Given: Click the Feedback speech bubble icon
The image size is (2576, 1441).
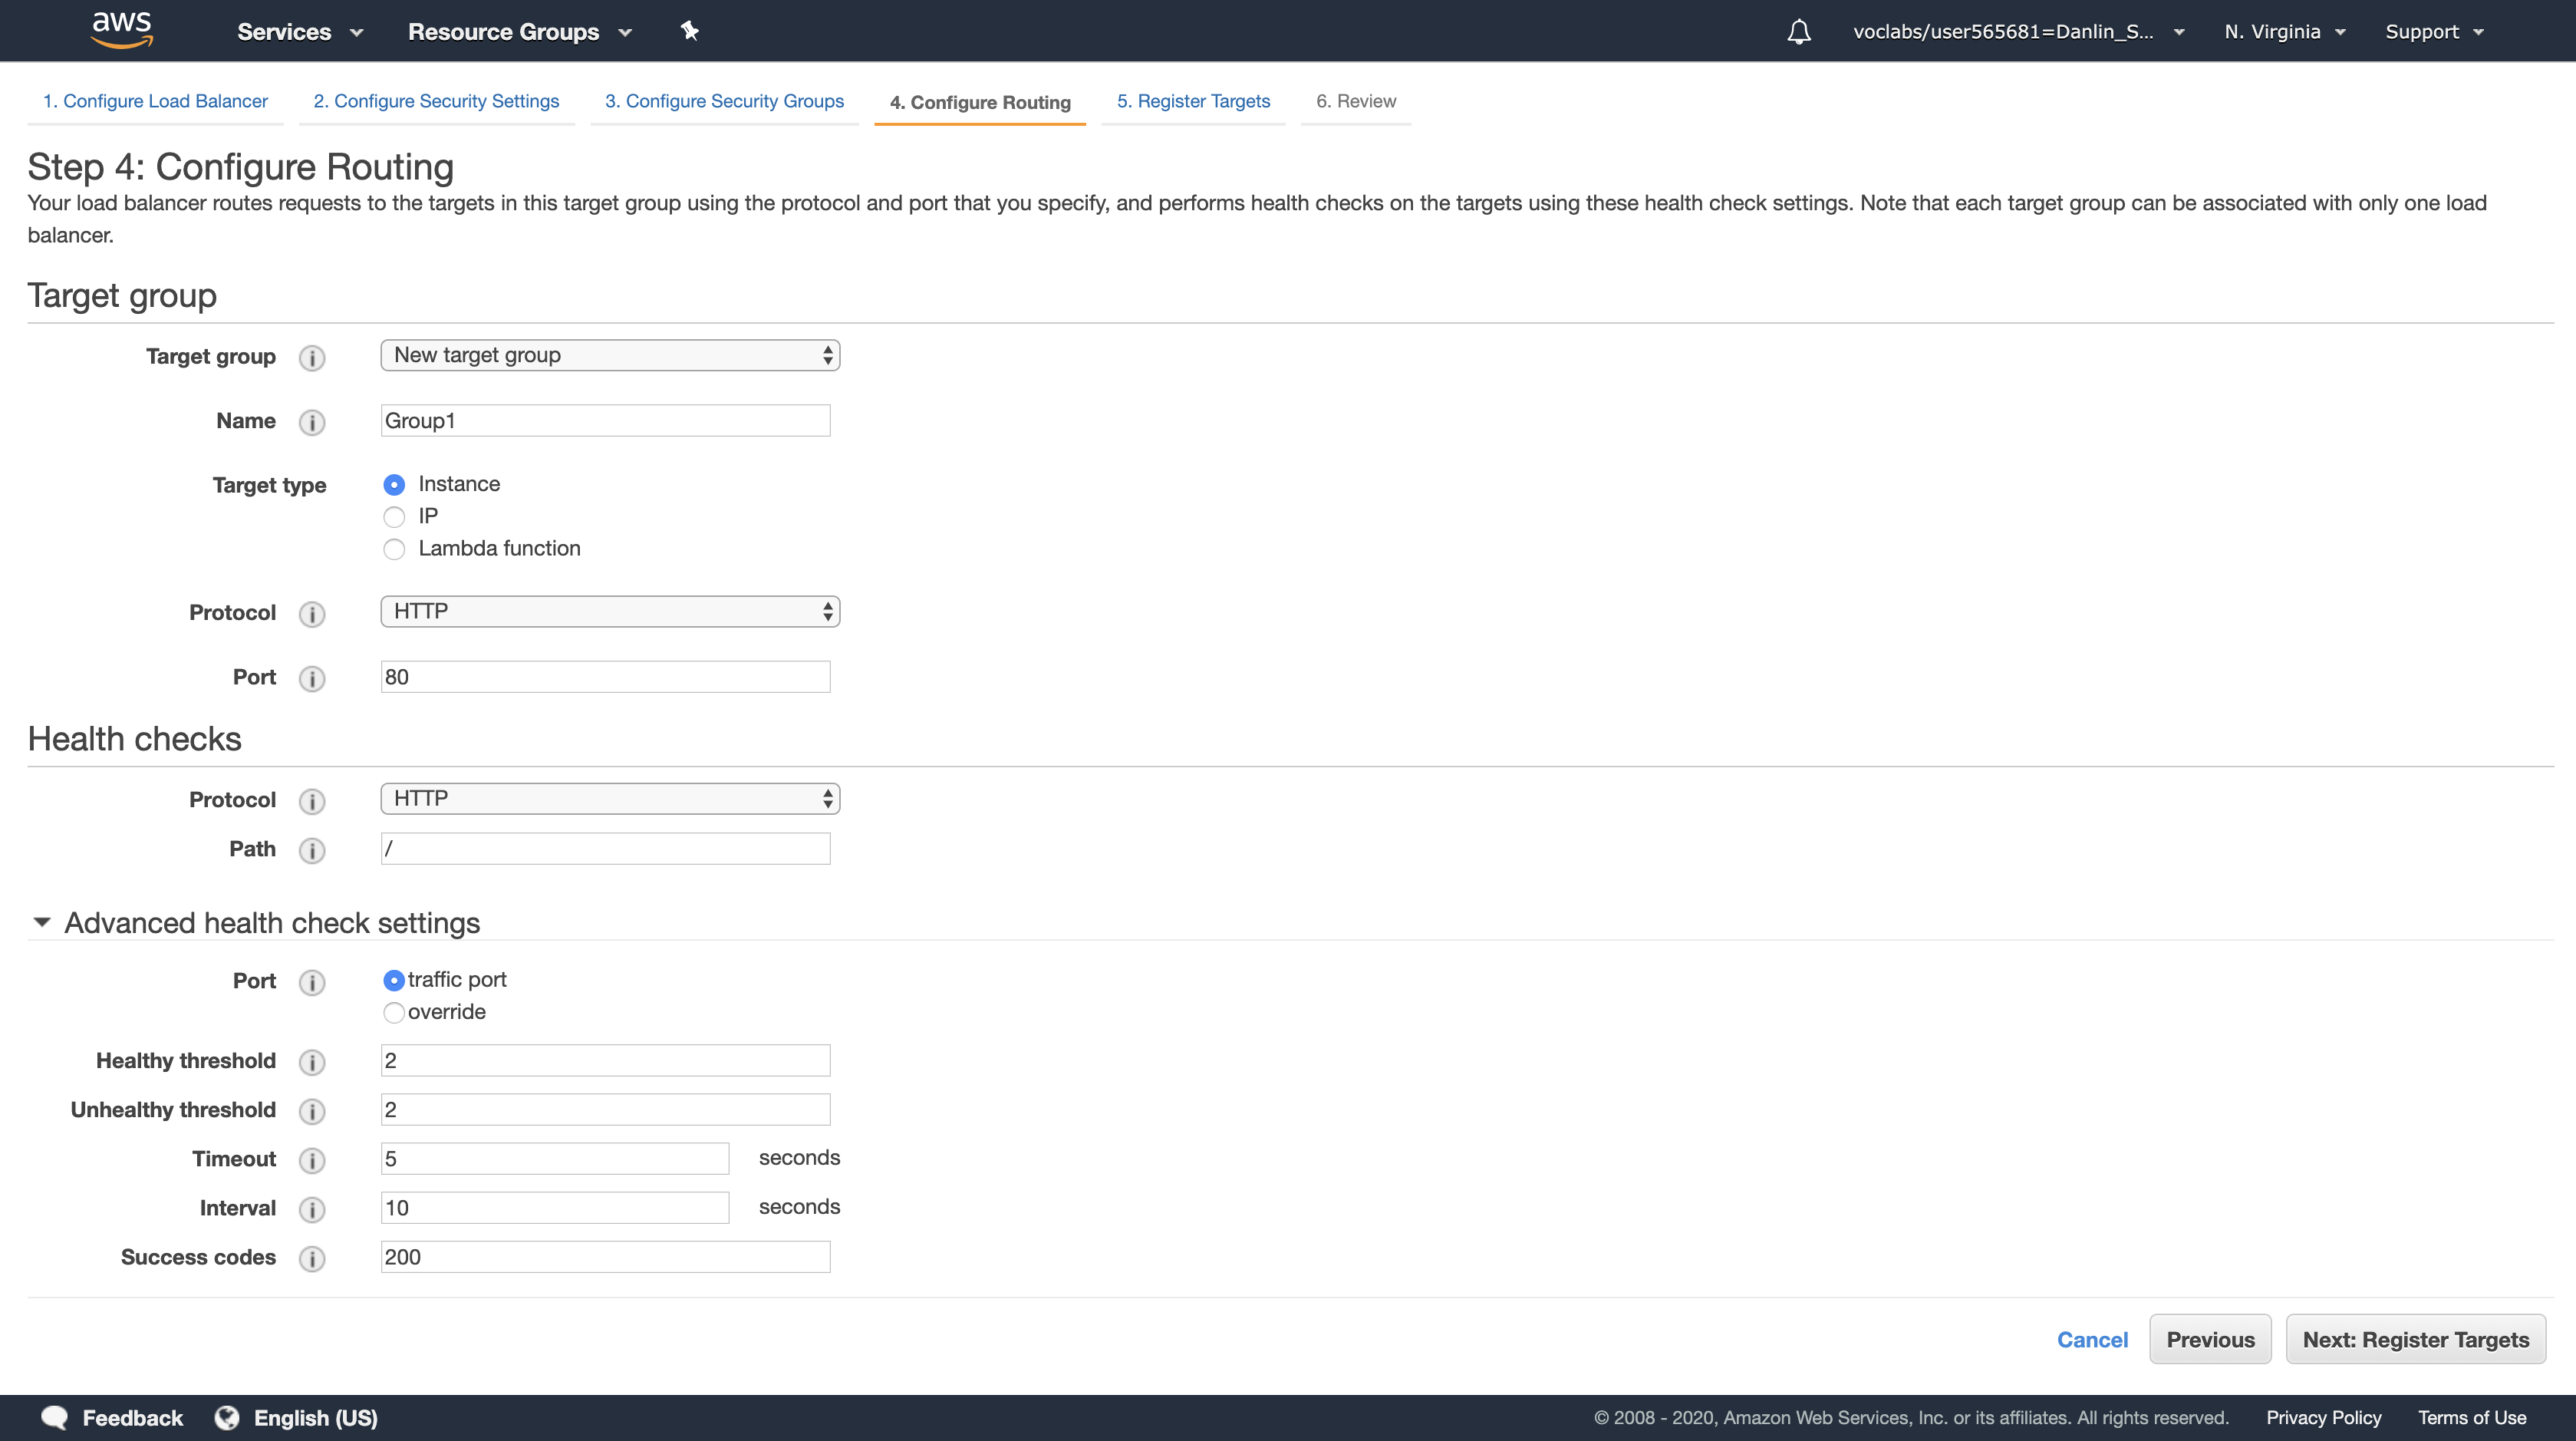Looking at the screenshot, I should point(55,1417).
